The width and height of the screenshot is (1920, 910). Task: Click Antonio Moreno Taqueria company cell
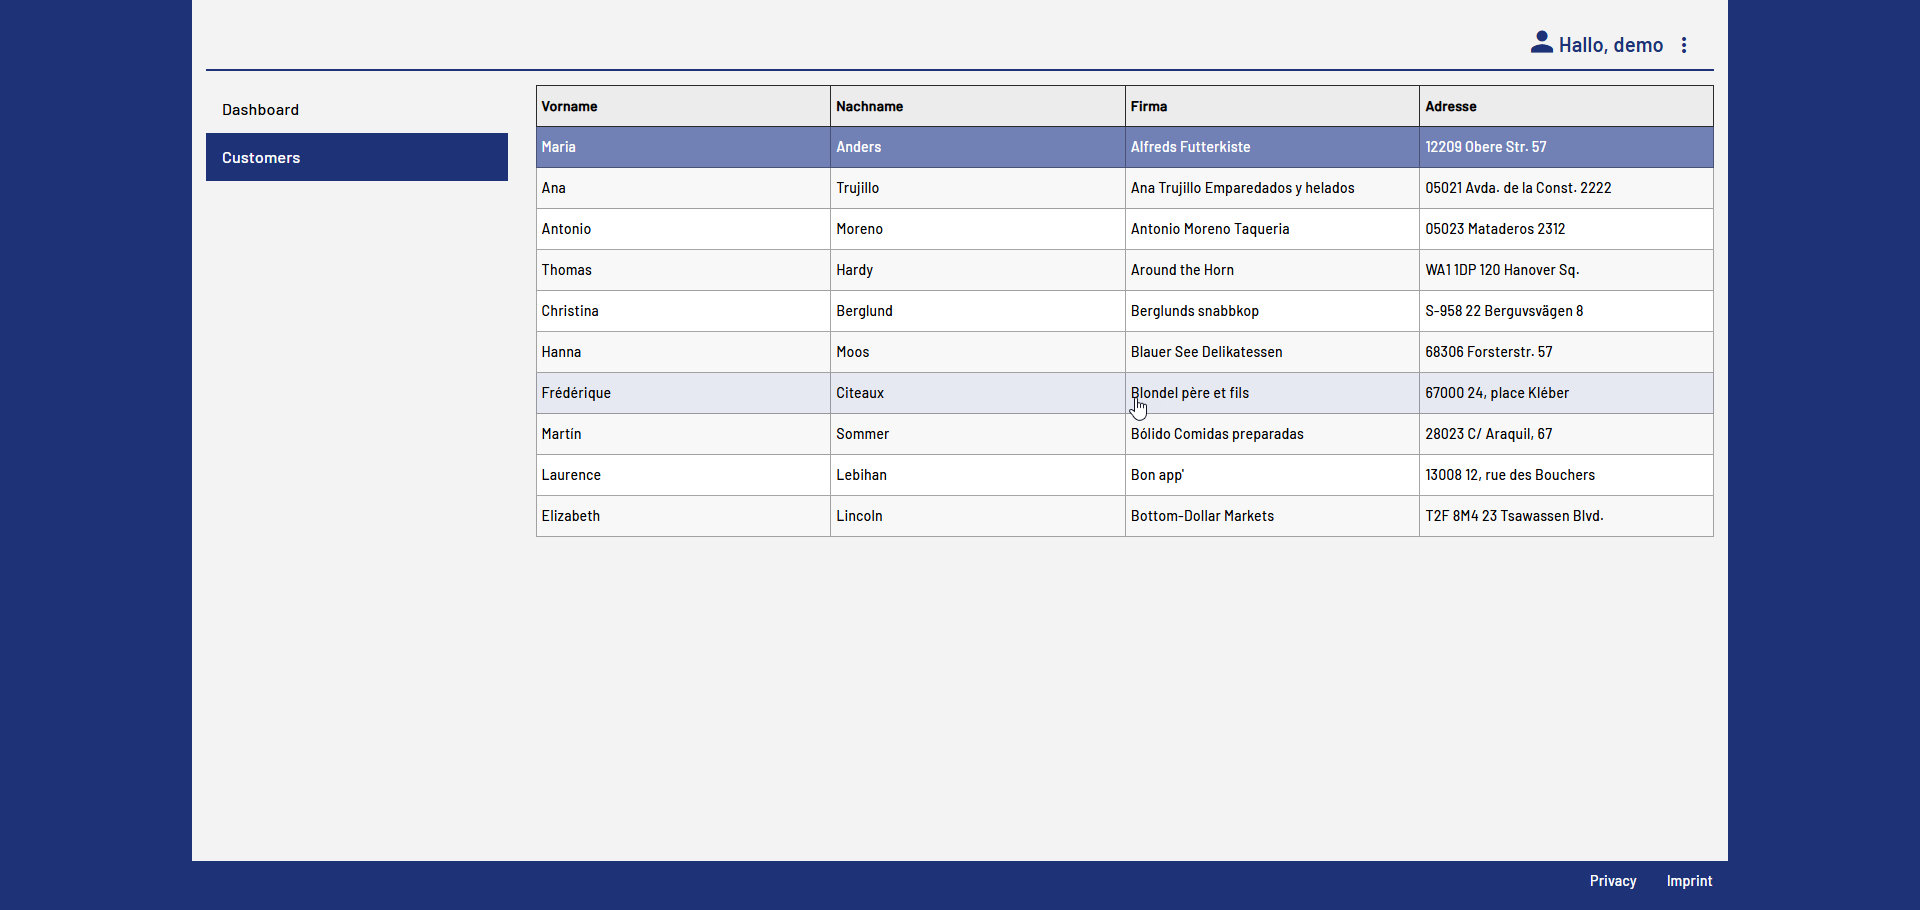(x=1209, y=229)
